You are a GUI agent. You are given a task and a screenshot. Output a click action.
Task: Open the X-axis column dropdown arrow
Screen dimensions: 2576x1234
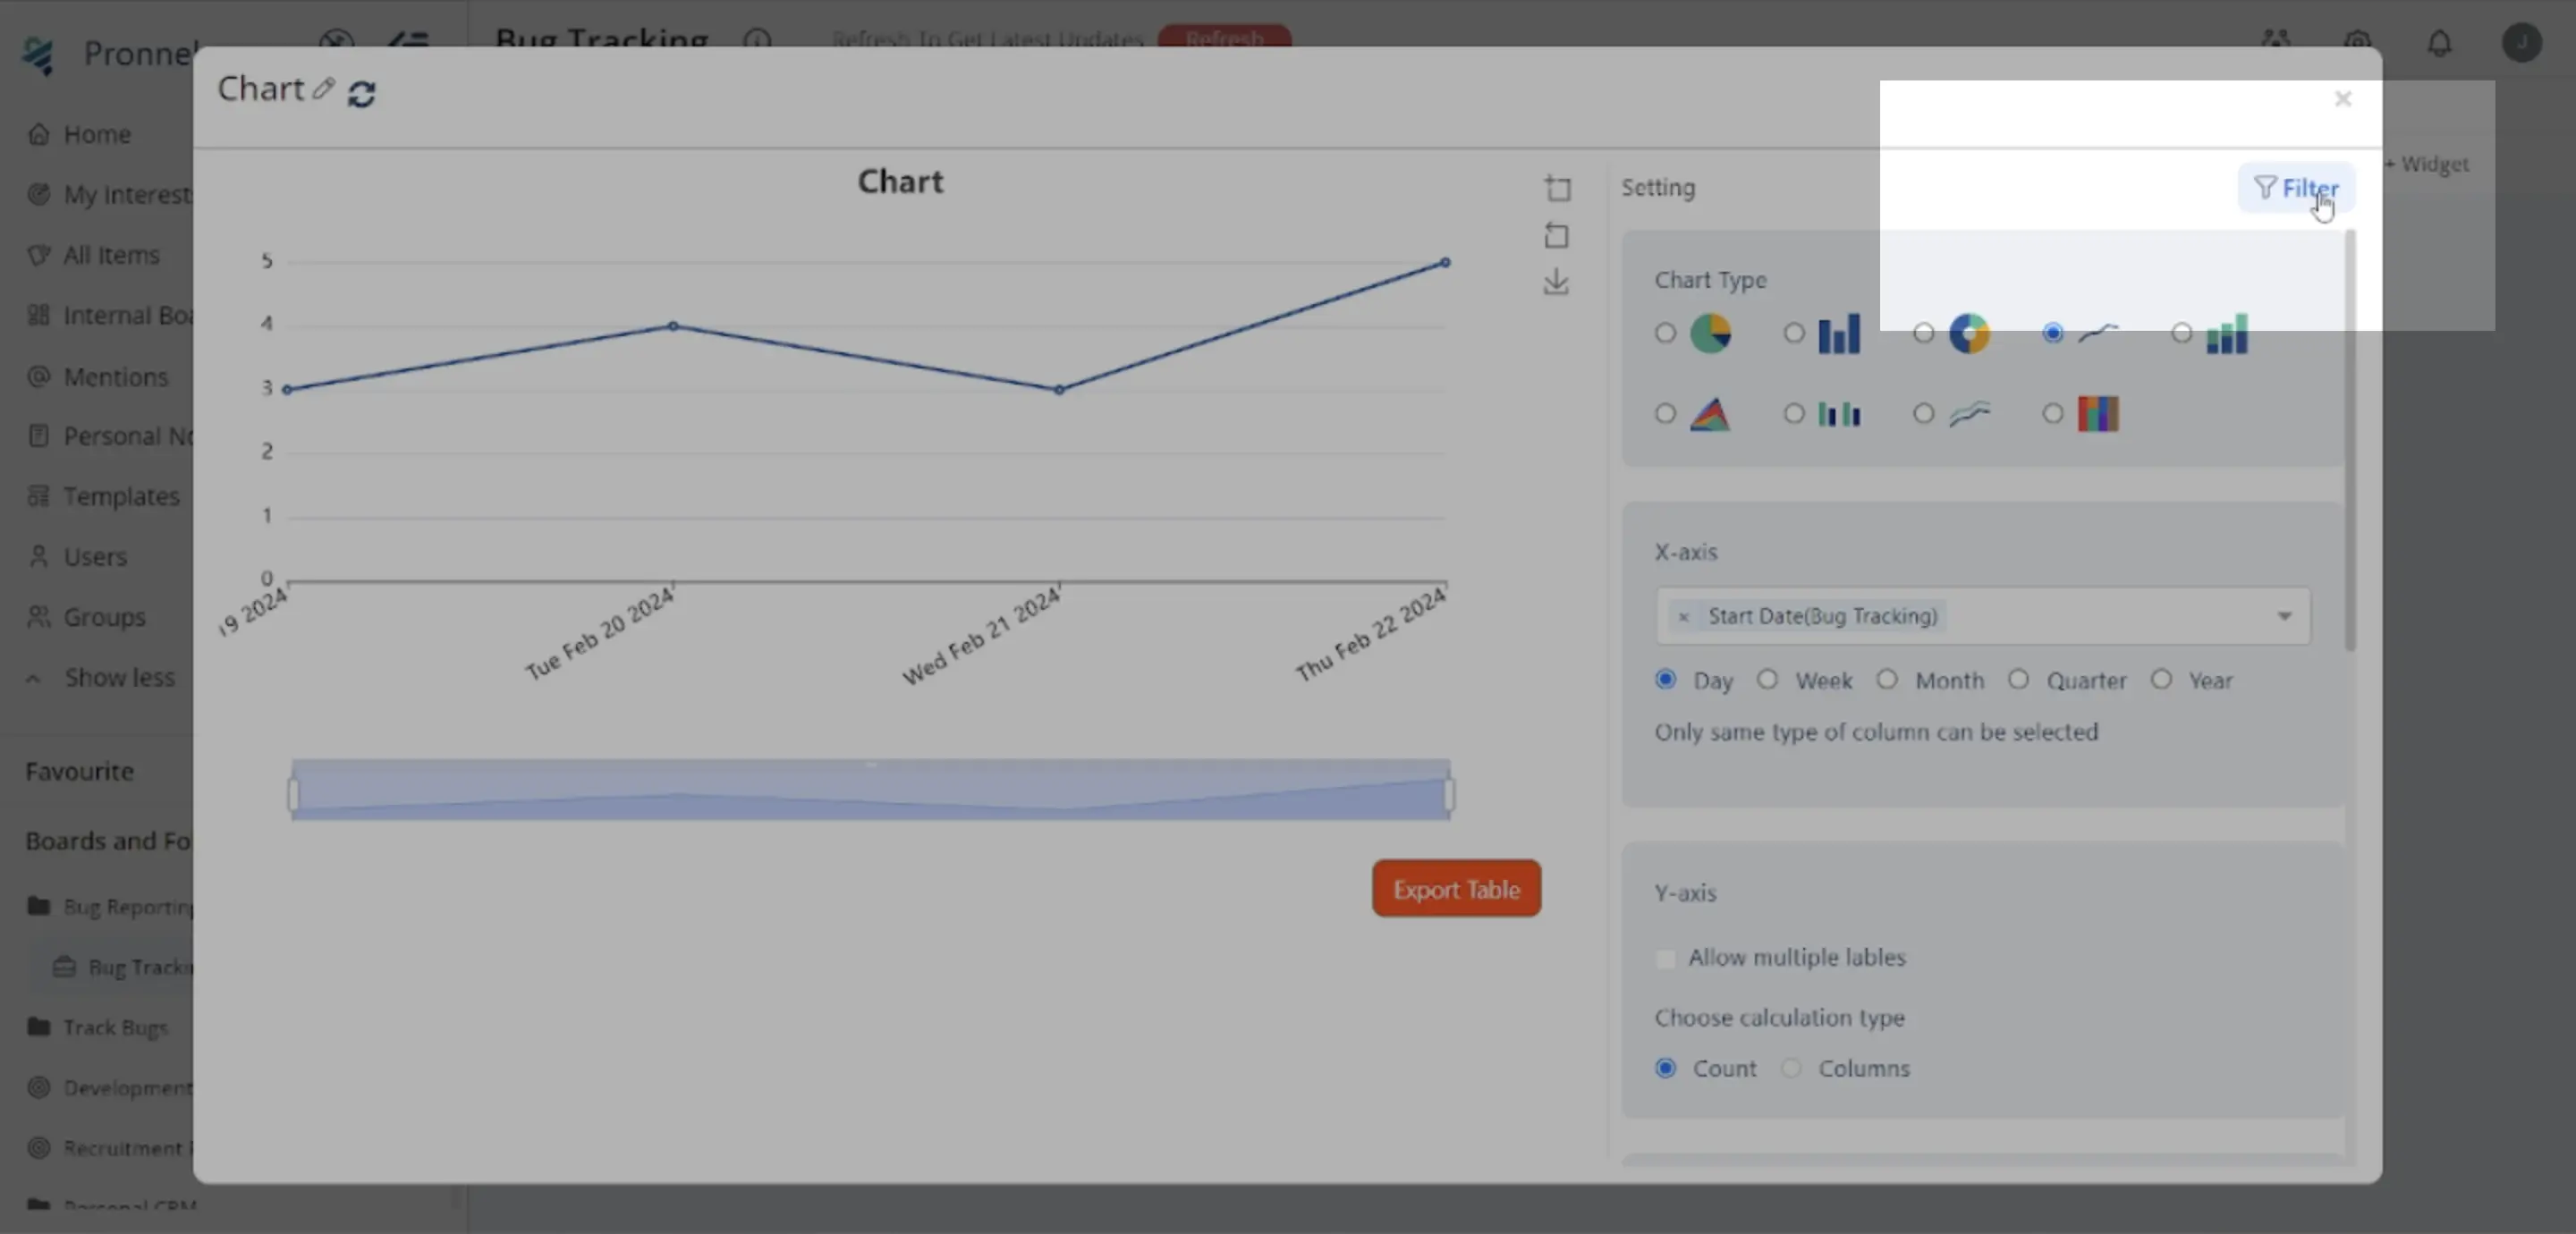point(2284,616)
